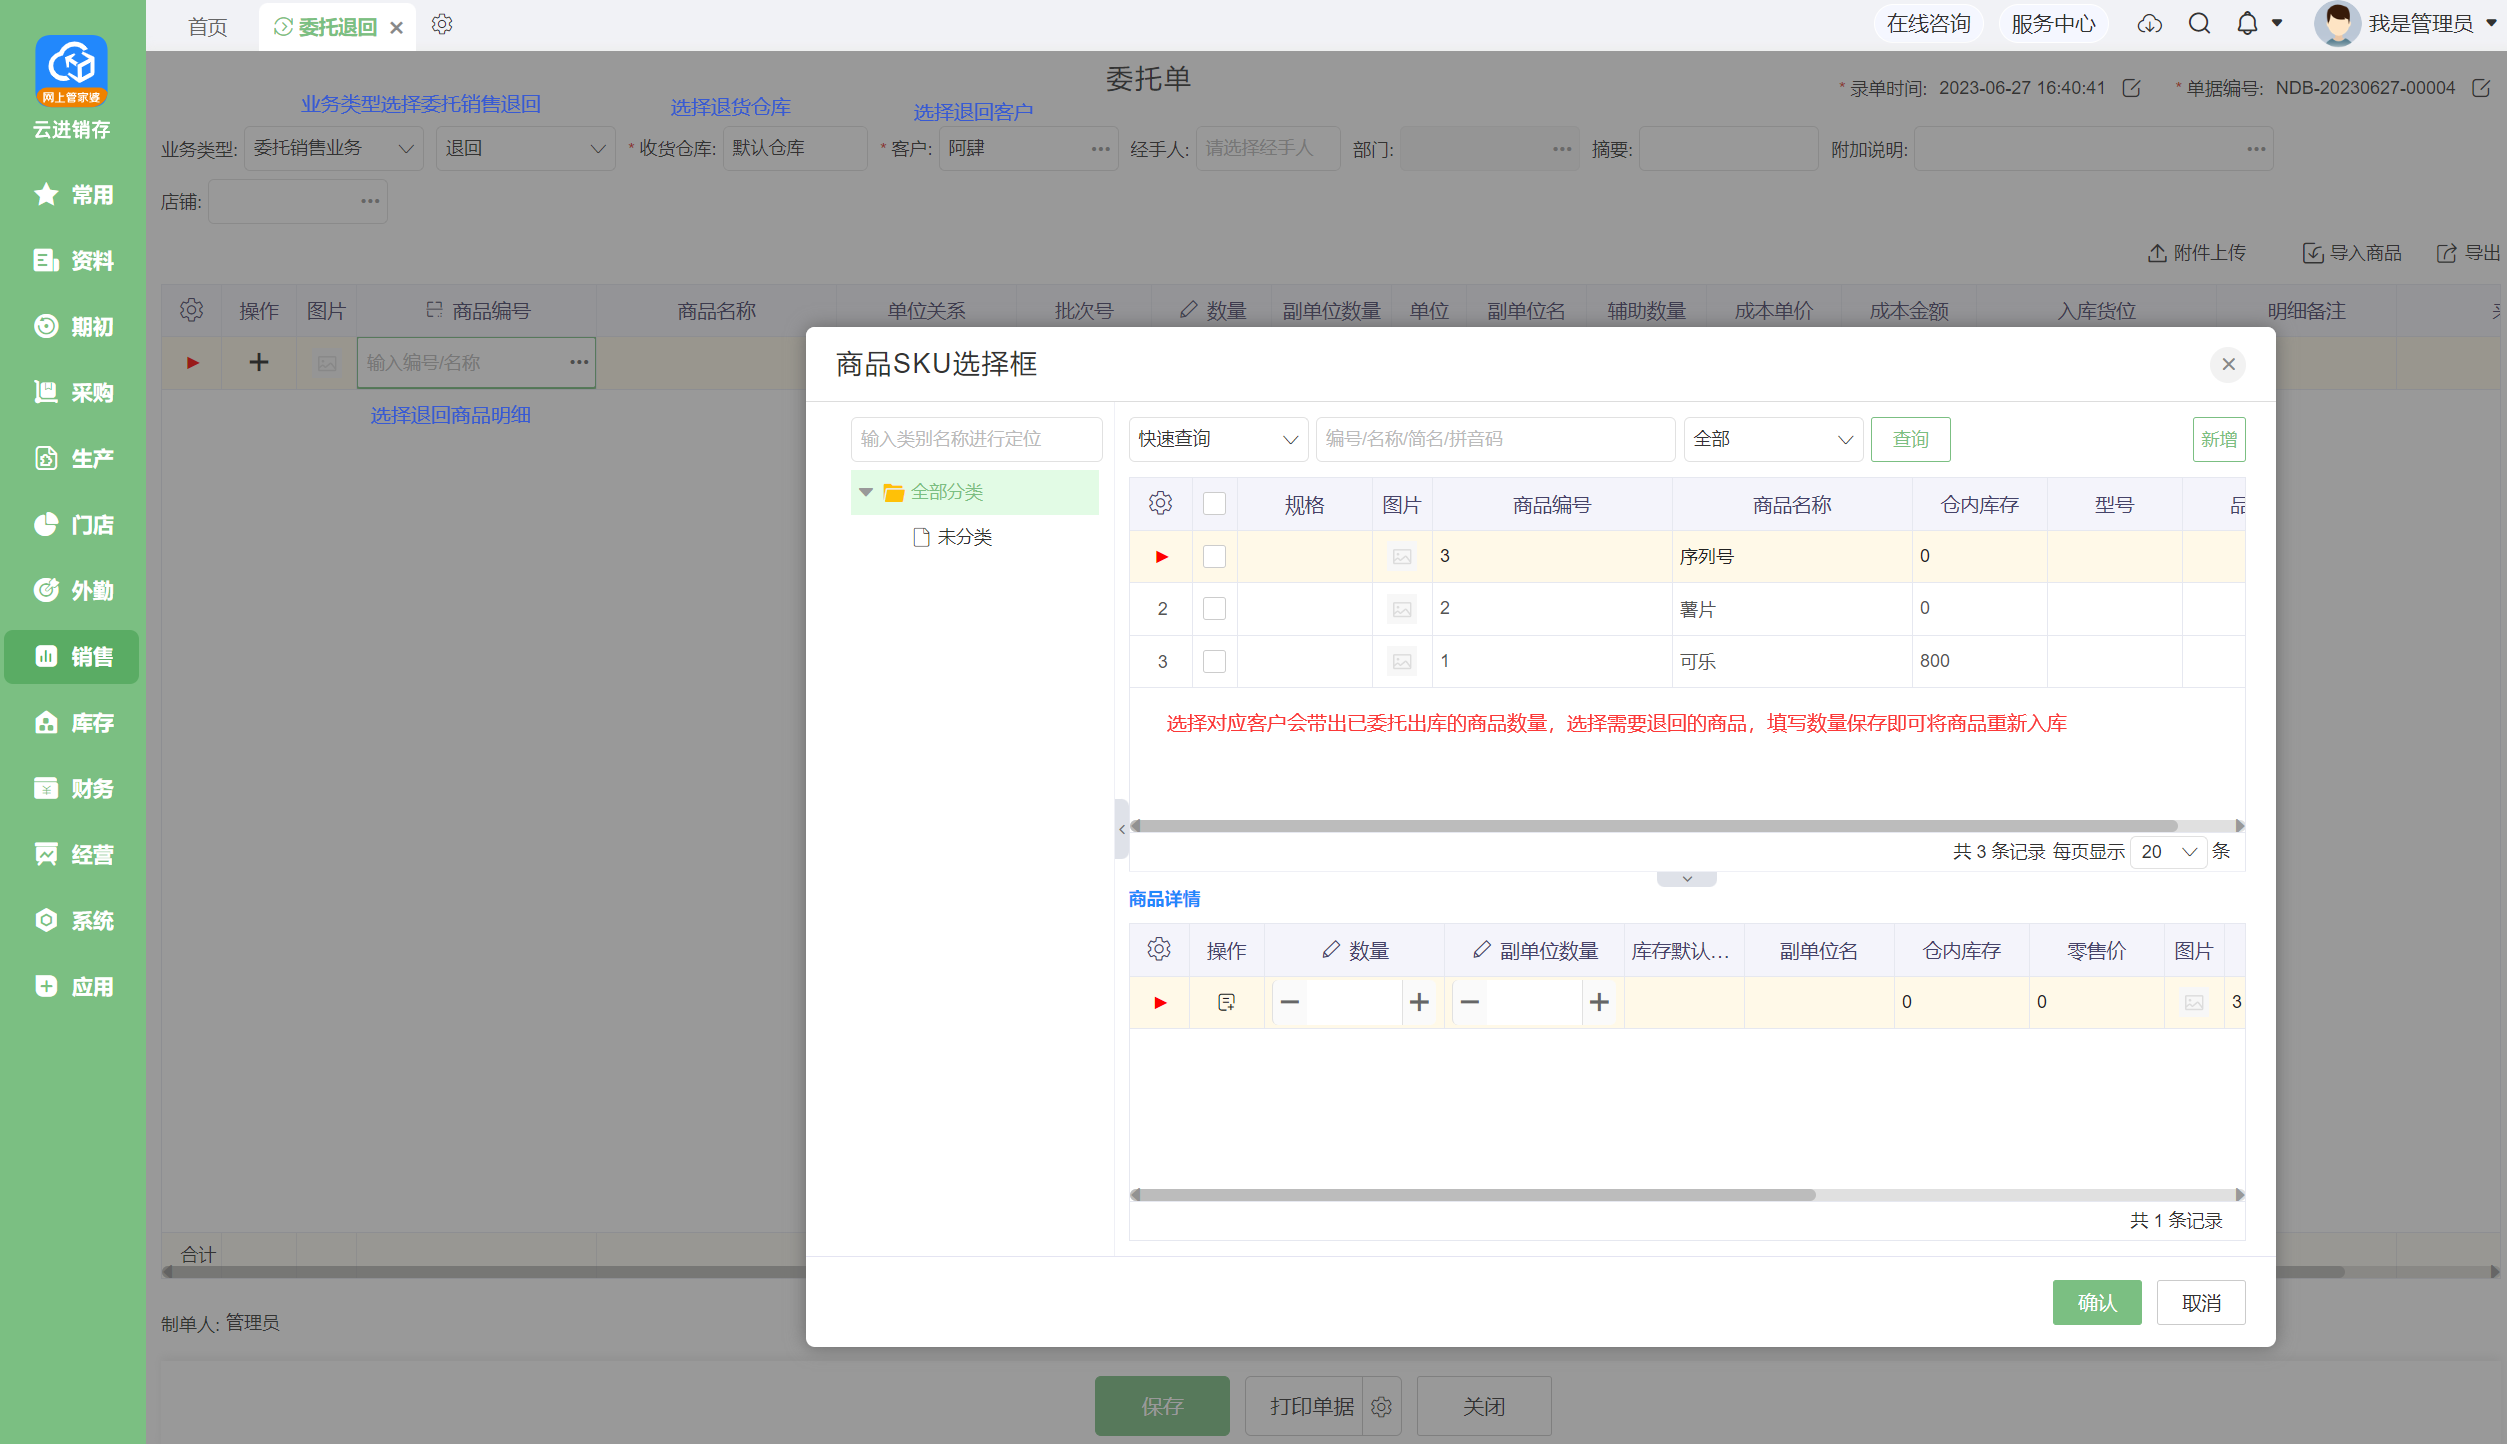Close the 委托退回 tab

397,28
